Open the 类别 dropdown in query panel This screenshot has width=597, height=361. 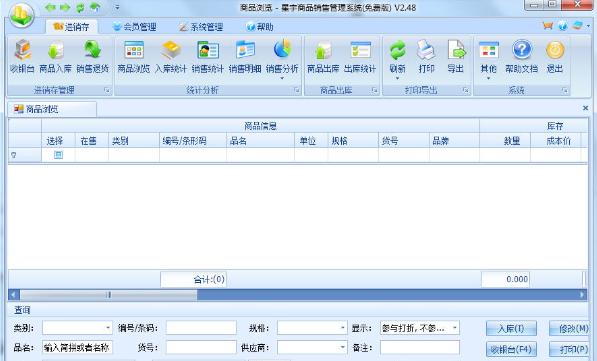click(108, 327)
